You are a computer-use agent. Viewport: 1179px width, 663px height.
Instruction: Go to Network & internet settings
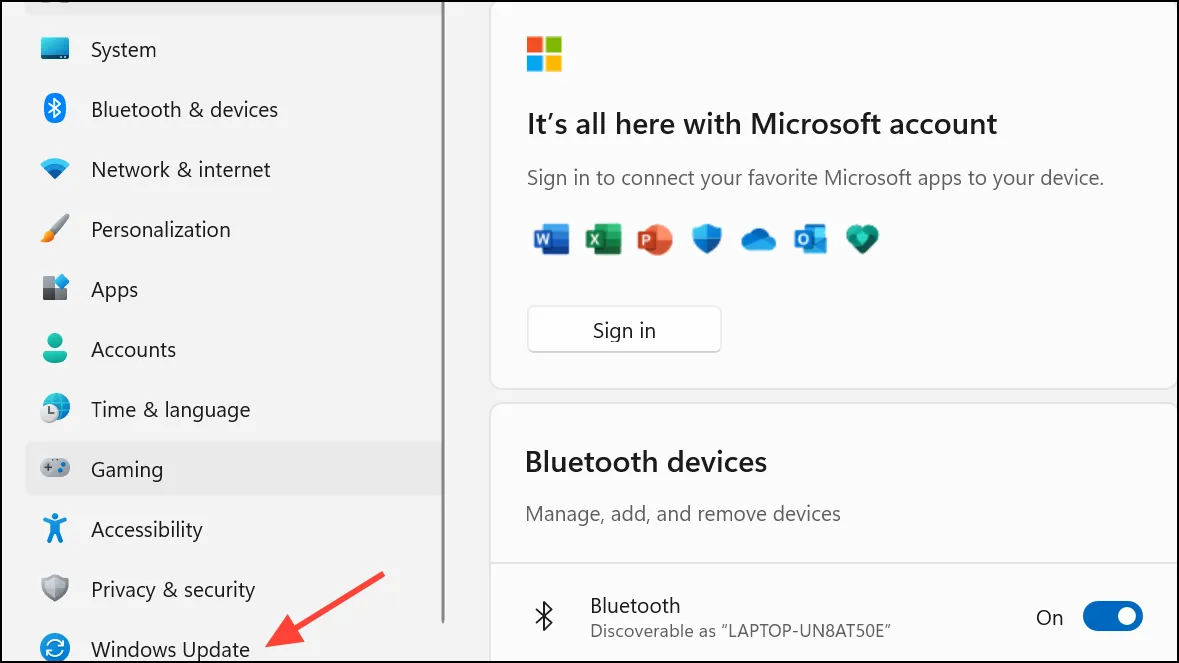(x=233, y=169)
